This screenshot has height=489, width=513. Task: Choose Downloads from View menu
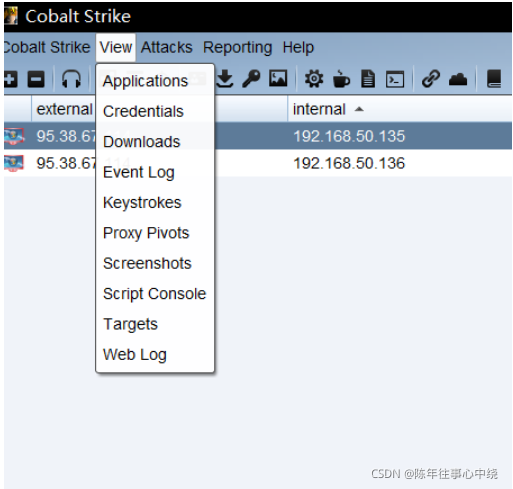click(x=155, y=142)
